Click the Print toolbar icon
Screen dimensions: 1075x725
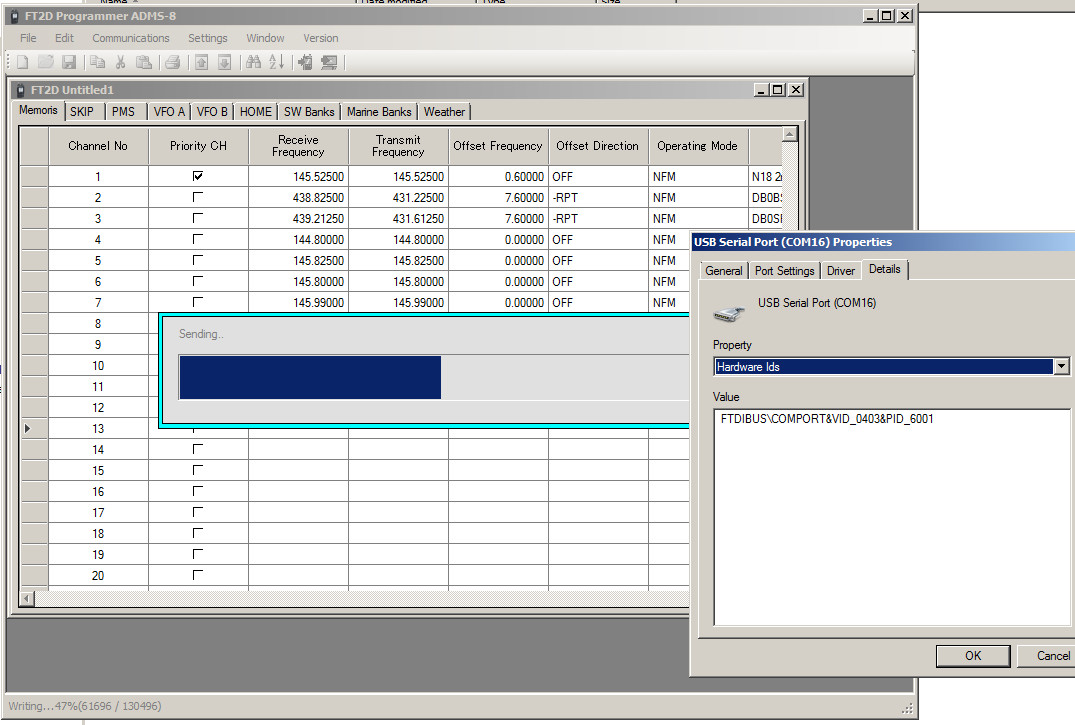coord(173,62)
